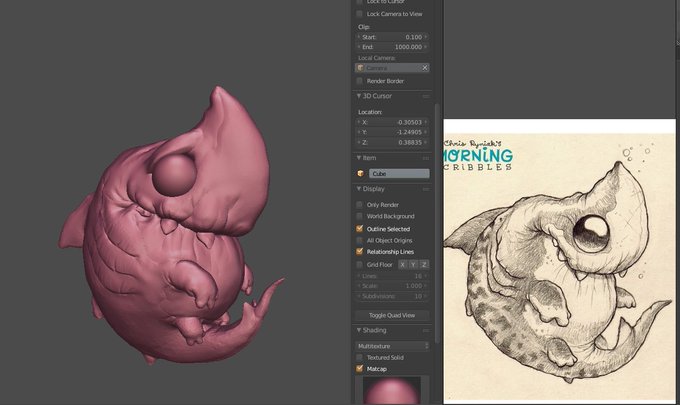Screen dimensions: 680x405
Task: Enable the World Background checkbox
Action: point(359,216)
